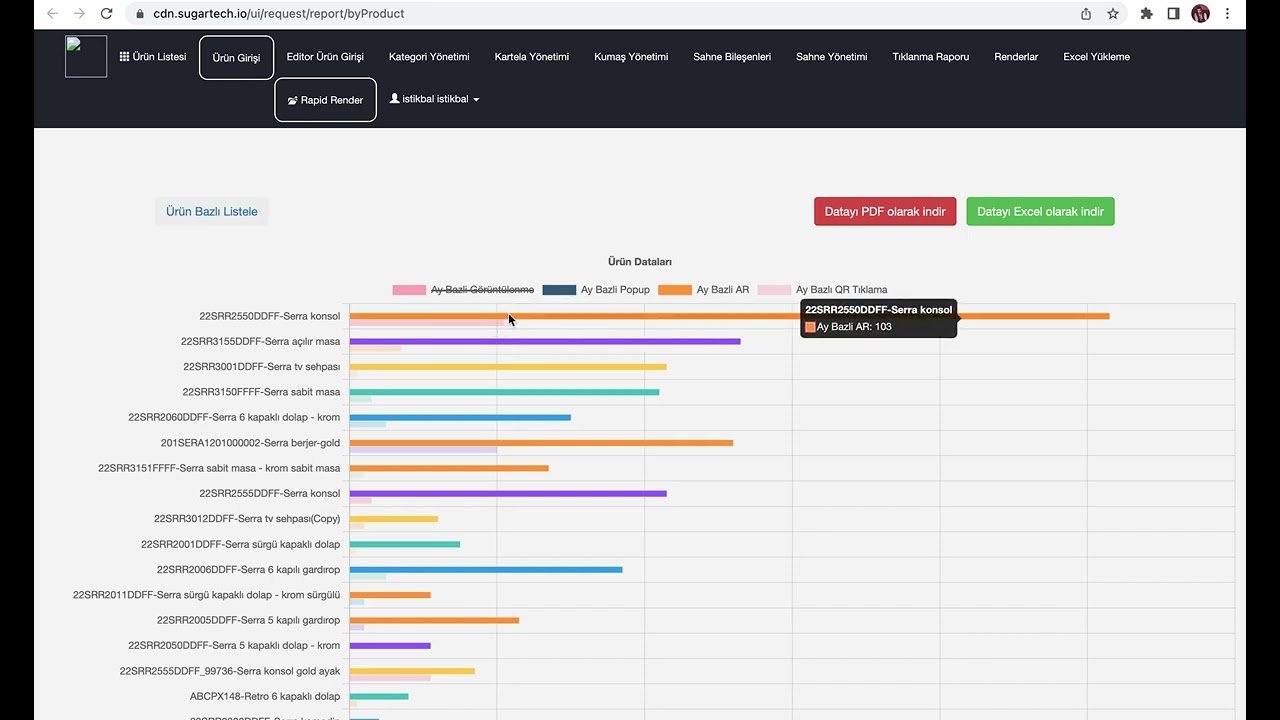Image resolution: width=1280 pixels, height=720 pixels.
Task: View the Tıklanma Raporu page
Action: coord(931,57)
